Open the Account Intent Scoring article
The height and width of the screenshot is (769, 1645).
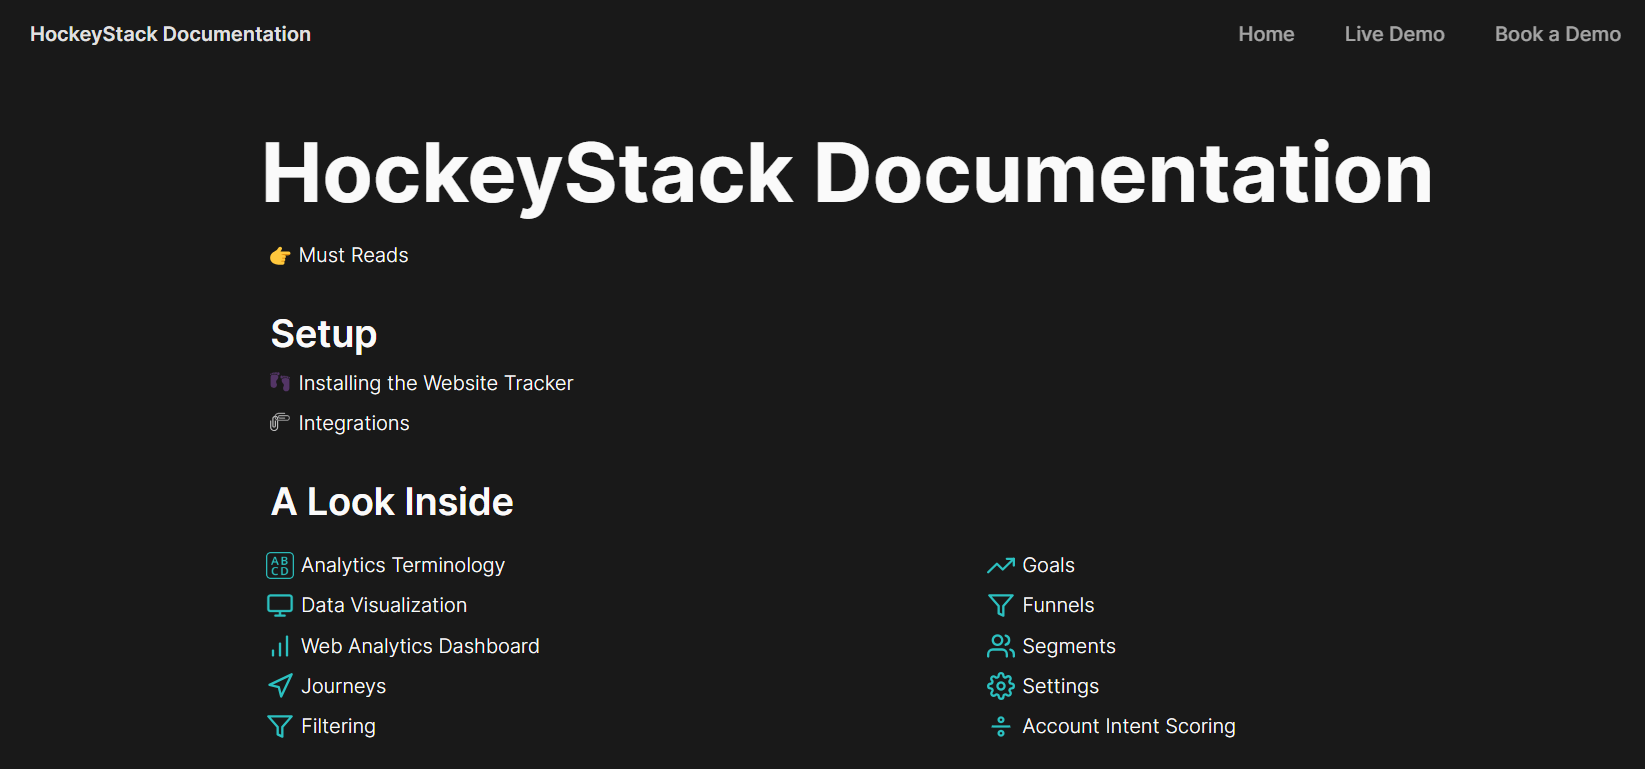pos(1129,726)
